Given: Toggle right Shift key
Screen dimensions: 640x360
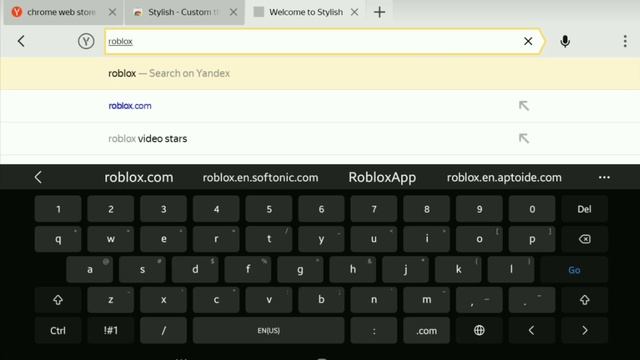Looking at the screenshot, I should pyautogui.click(x=584, y=300).
